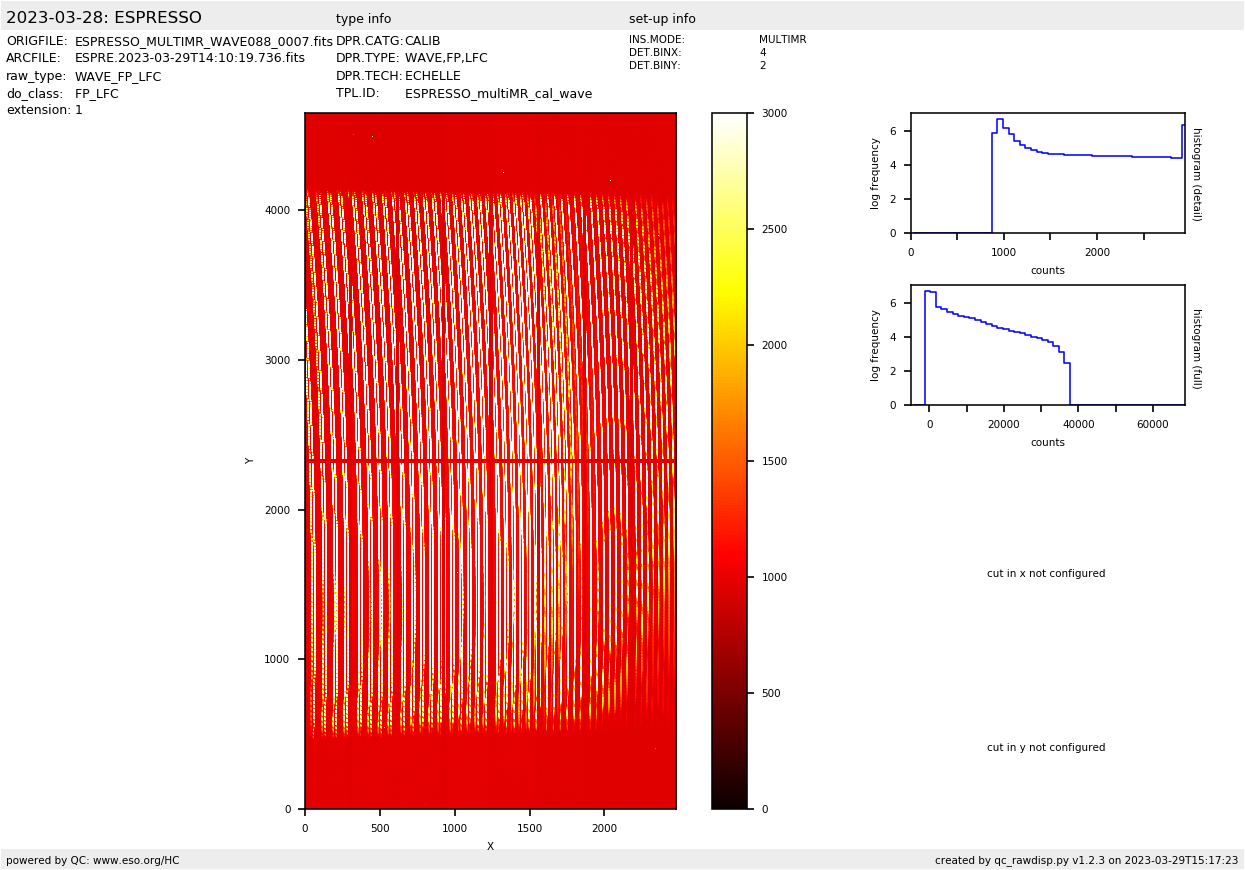
Task: Click the DPR.TYPE value WAVE,FP,LFC
Action: (446, 59)
